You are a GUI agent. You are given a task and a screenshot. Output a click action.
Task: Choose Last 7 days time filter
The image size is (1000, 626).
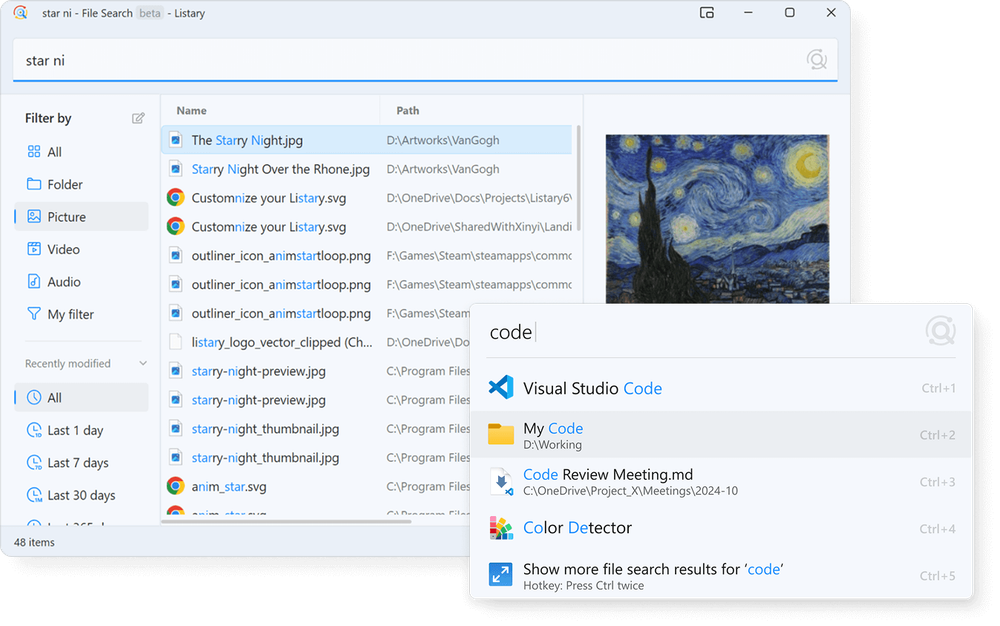[x=81, y=463]
